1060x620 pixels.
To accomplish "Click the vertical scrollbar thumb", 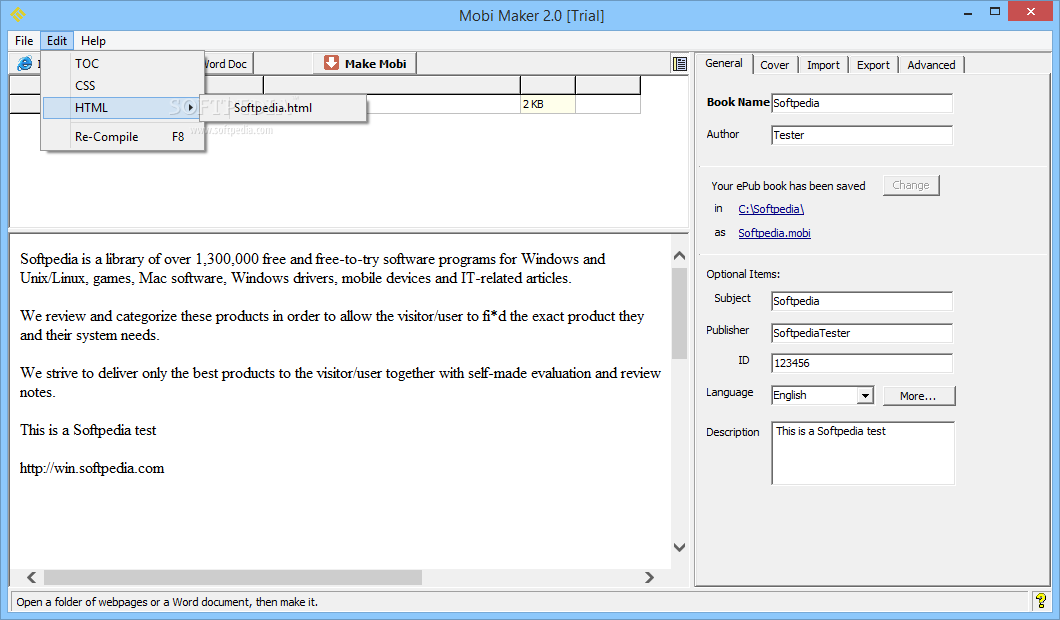I will pos(679,313).
